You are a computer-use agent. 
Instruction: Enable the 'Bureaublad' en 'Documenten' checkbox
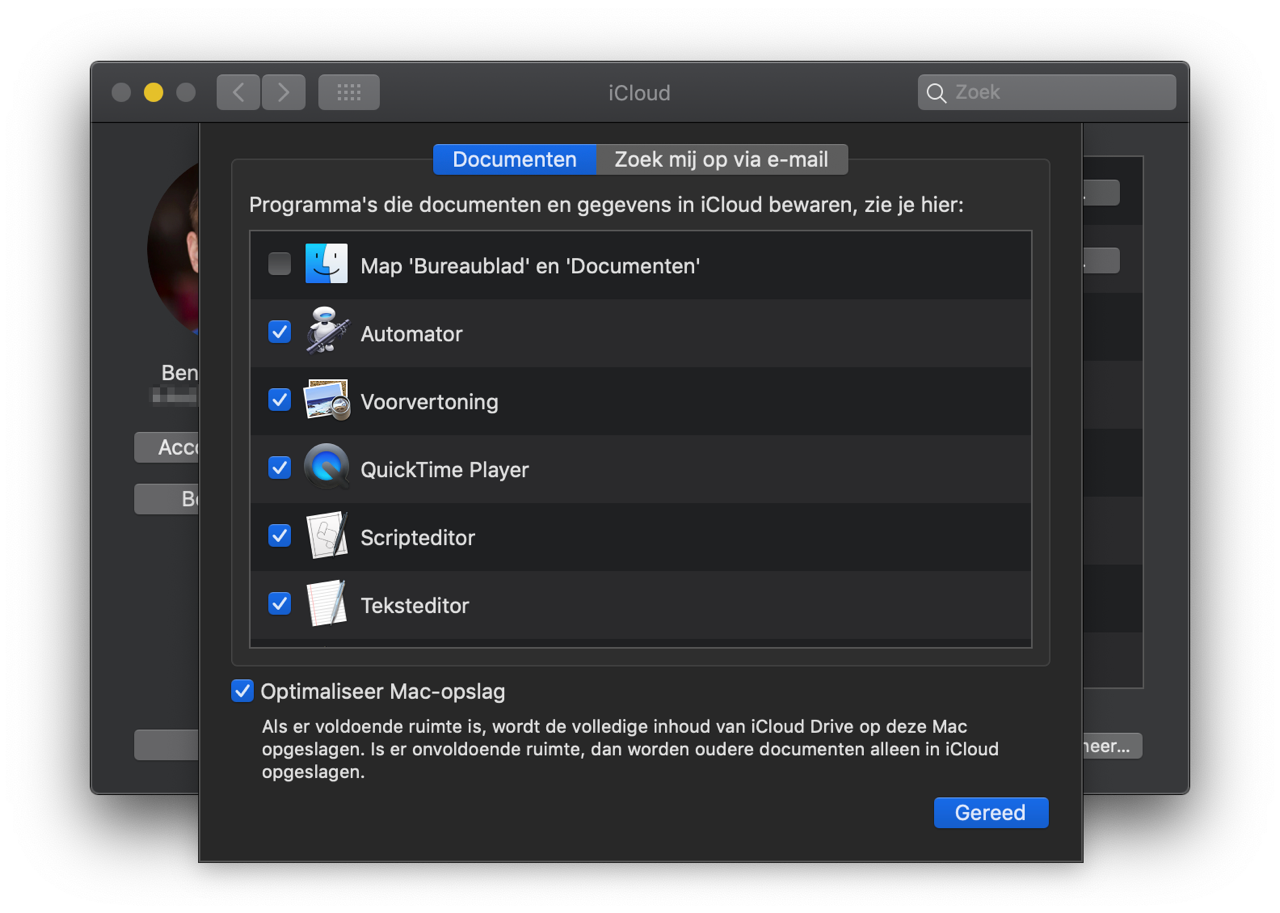point(280,264)
